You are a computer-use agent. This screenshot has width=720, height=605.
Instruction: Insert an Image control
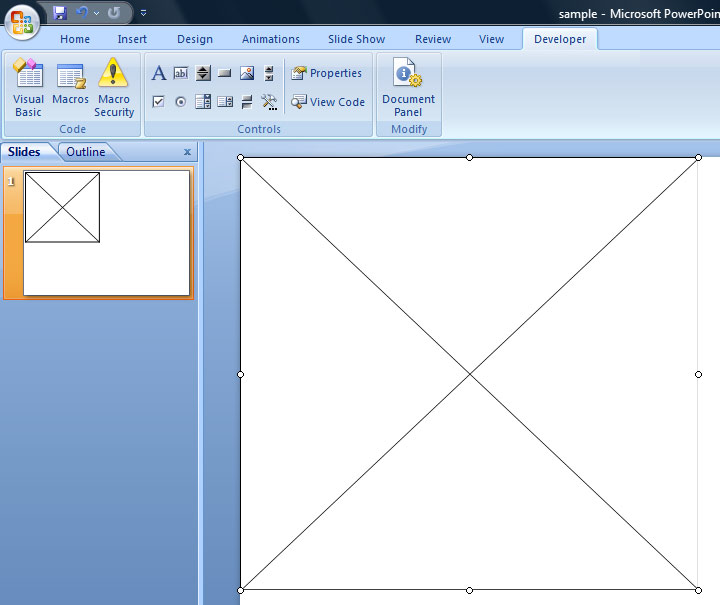[x=247, y=73]
